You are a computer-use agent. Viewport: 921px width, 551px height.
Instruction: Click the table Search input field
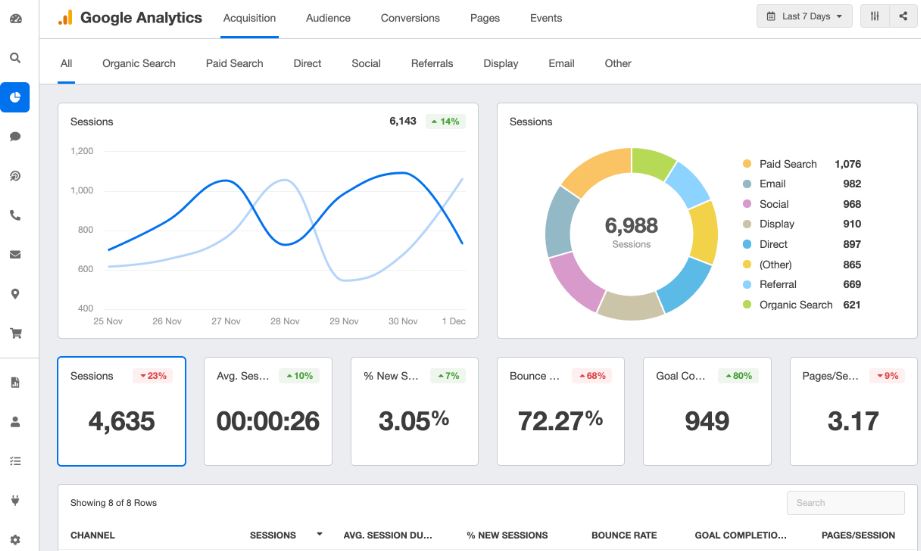(x=845, y=503)
